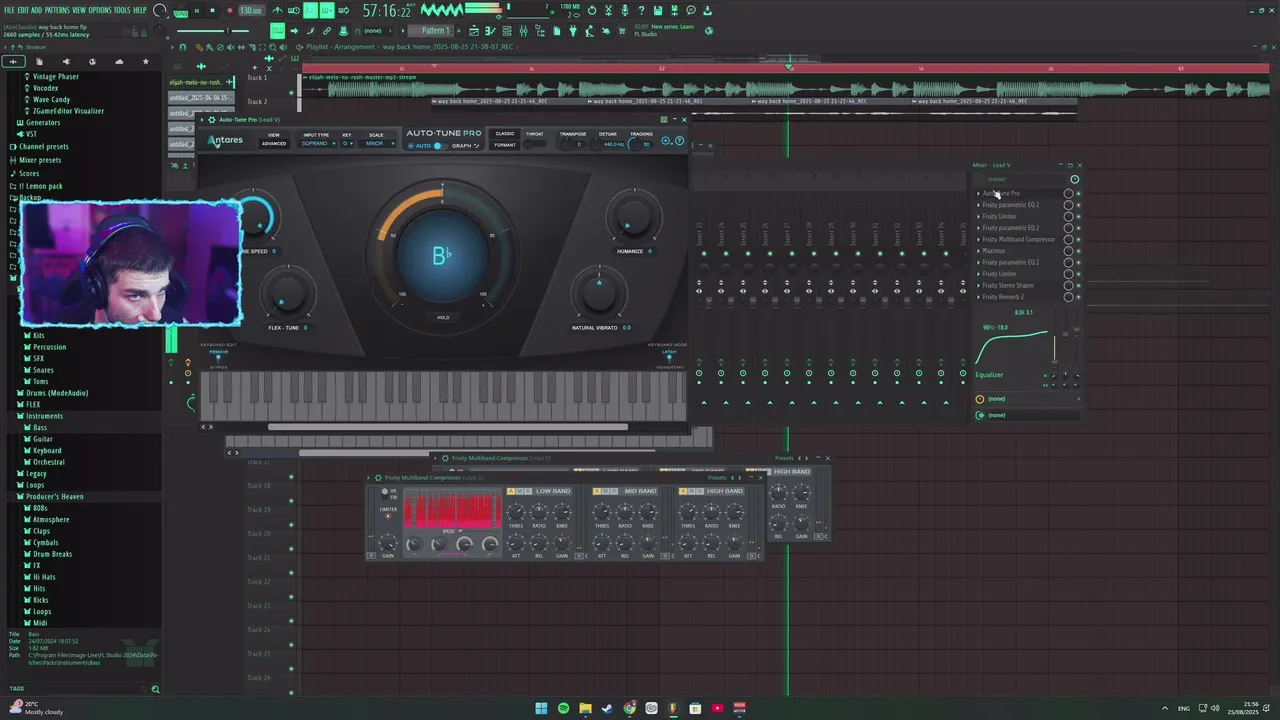Open the Key G dropdown in Auto-Tune

click(348, 143)
